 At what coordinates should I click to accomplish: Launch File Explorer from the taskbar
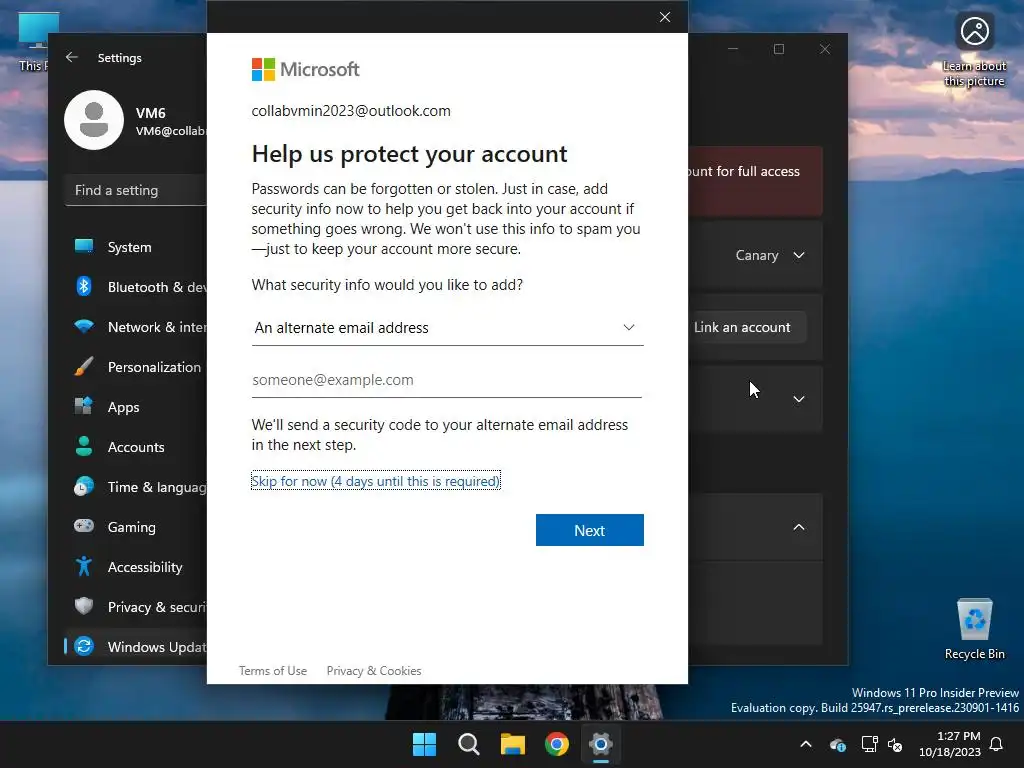pyautogui.click(x=513, y=744)
